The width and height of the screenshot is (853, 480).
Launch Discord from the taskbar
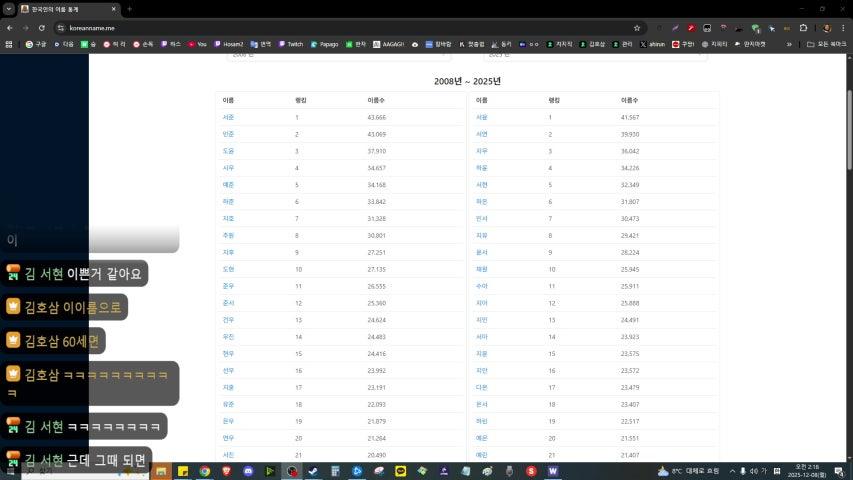click(x=247, y=470)
